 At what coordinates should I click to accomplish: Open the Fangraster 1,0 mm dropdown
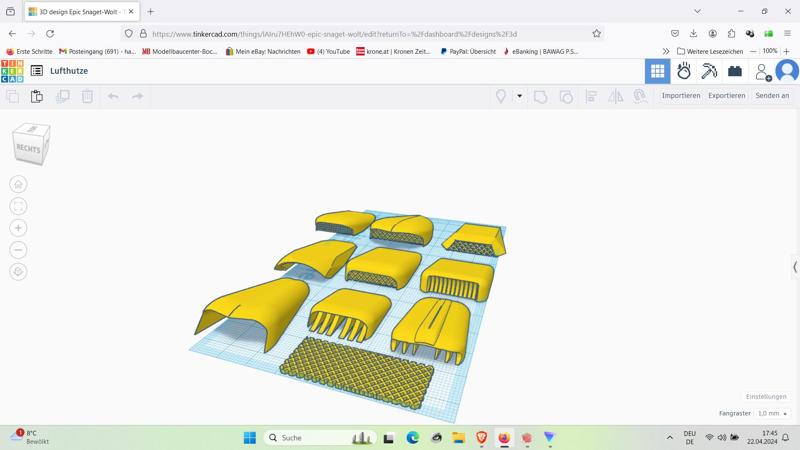pyautogui.click(x=772, y=413)
